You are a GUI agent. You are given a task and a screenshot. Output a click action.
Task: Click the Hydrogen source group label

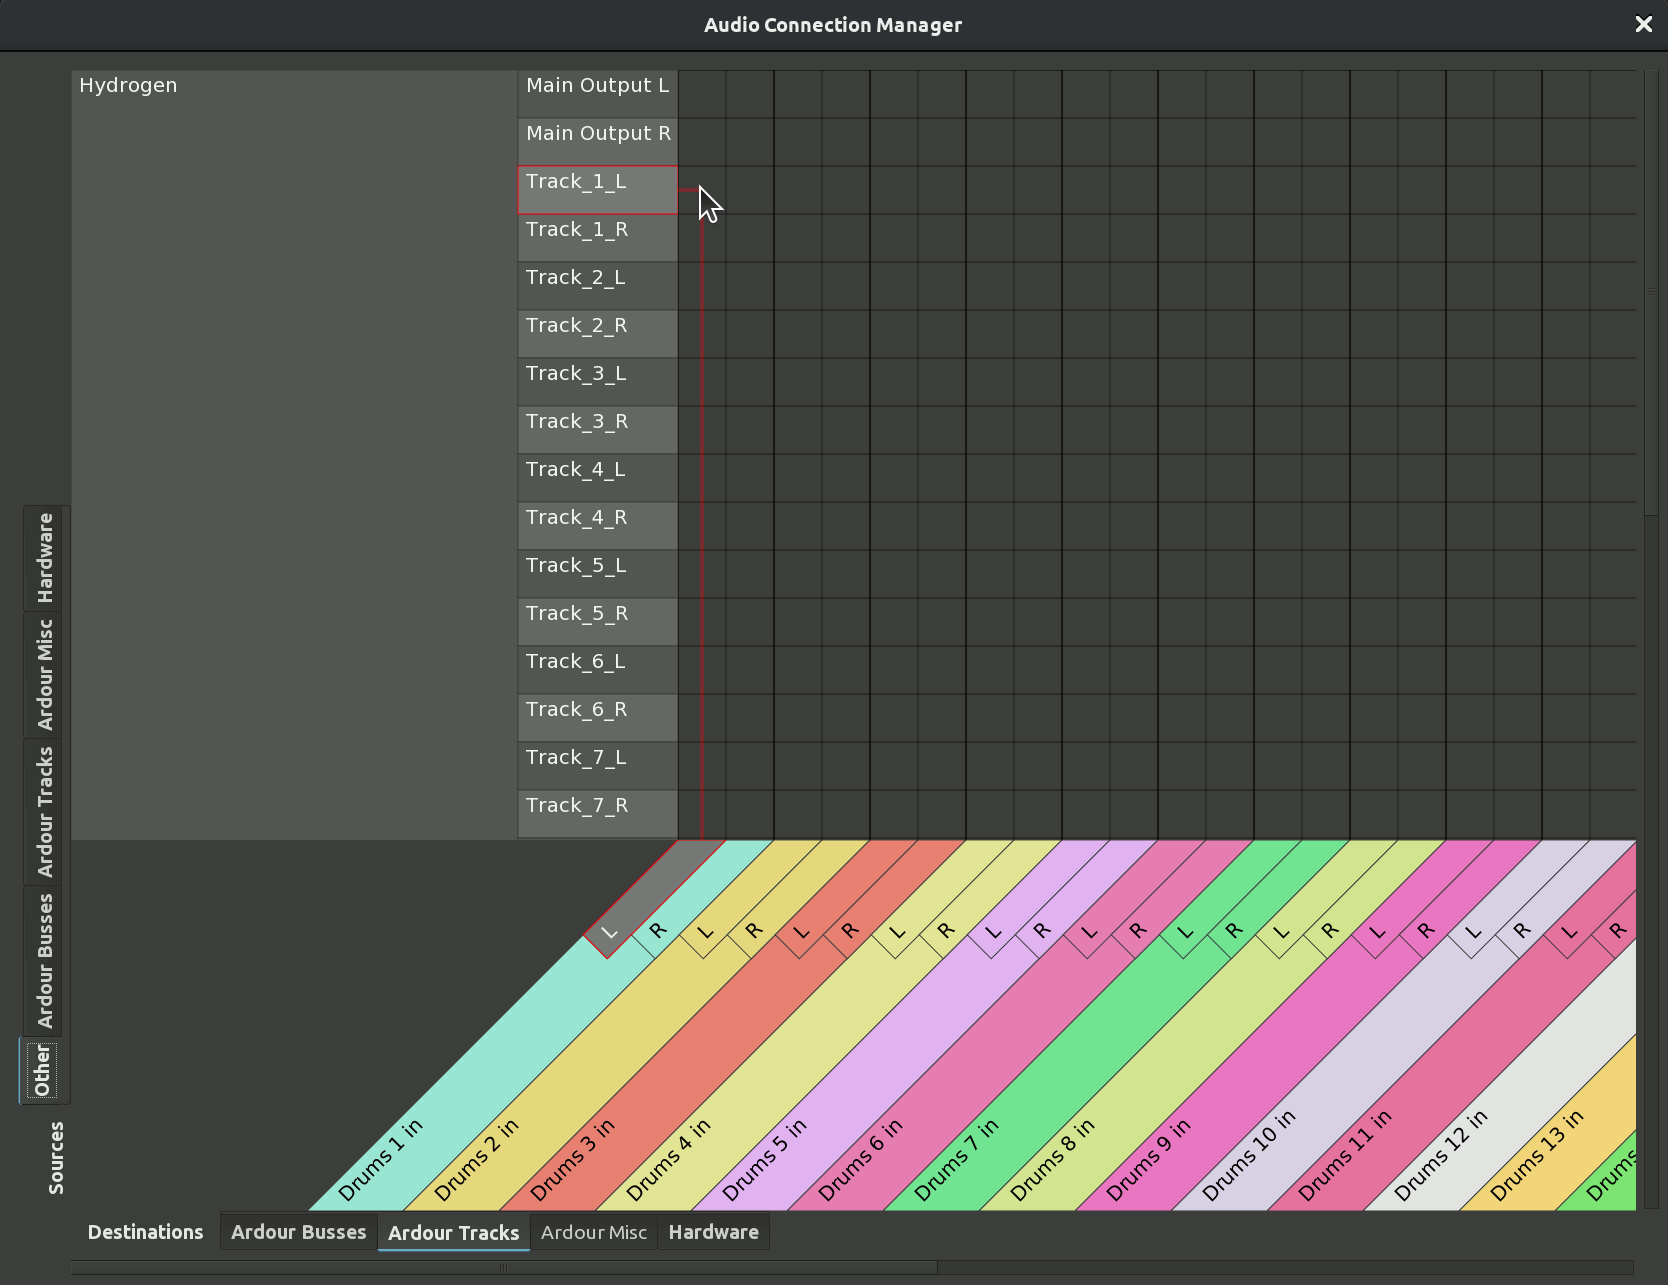(128, 86)
